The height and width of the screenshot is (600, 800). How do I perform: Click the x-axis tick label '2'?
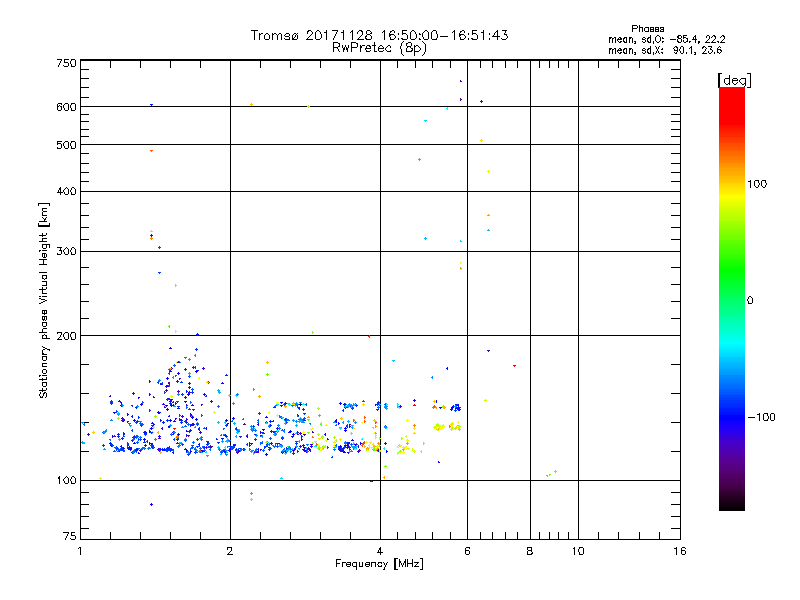[x=230, y=551]
